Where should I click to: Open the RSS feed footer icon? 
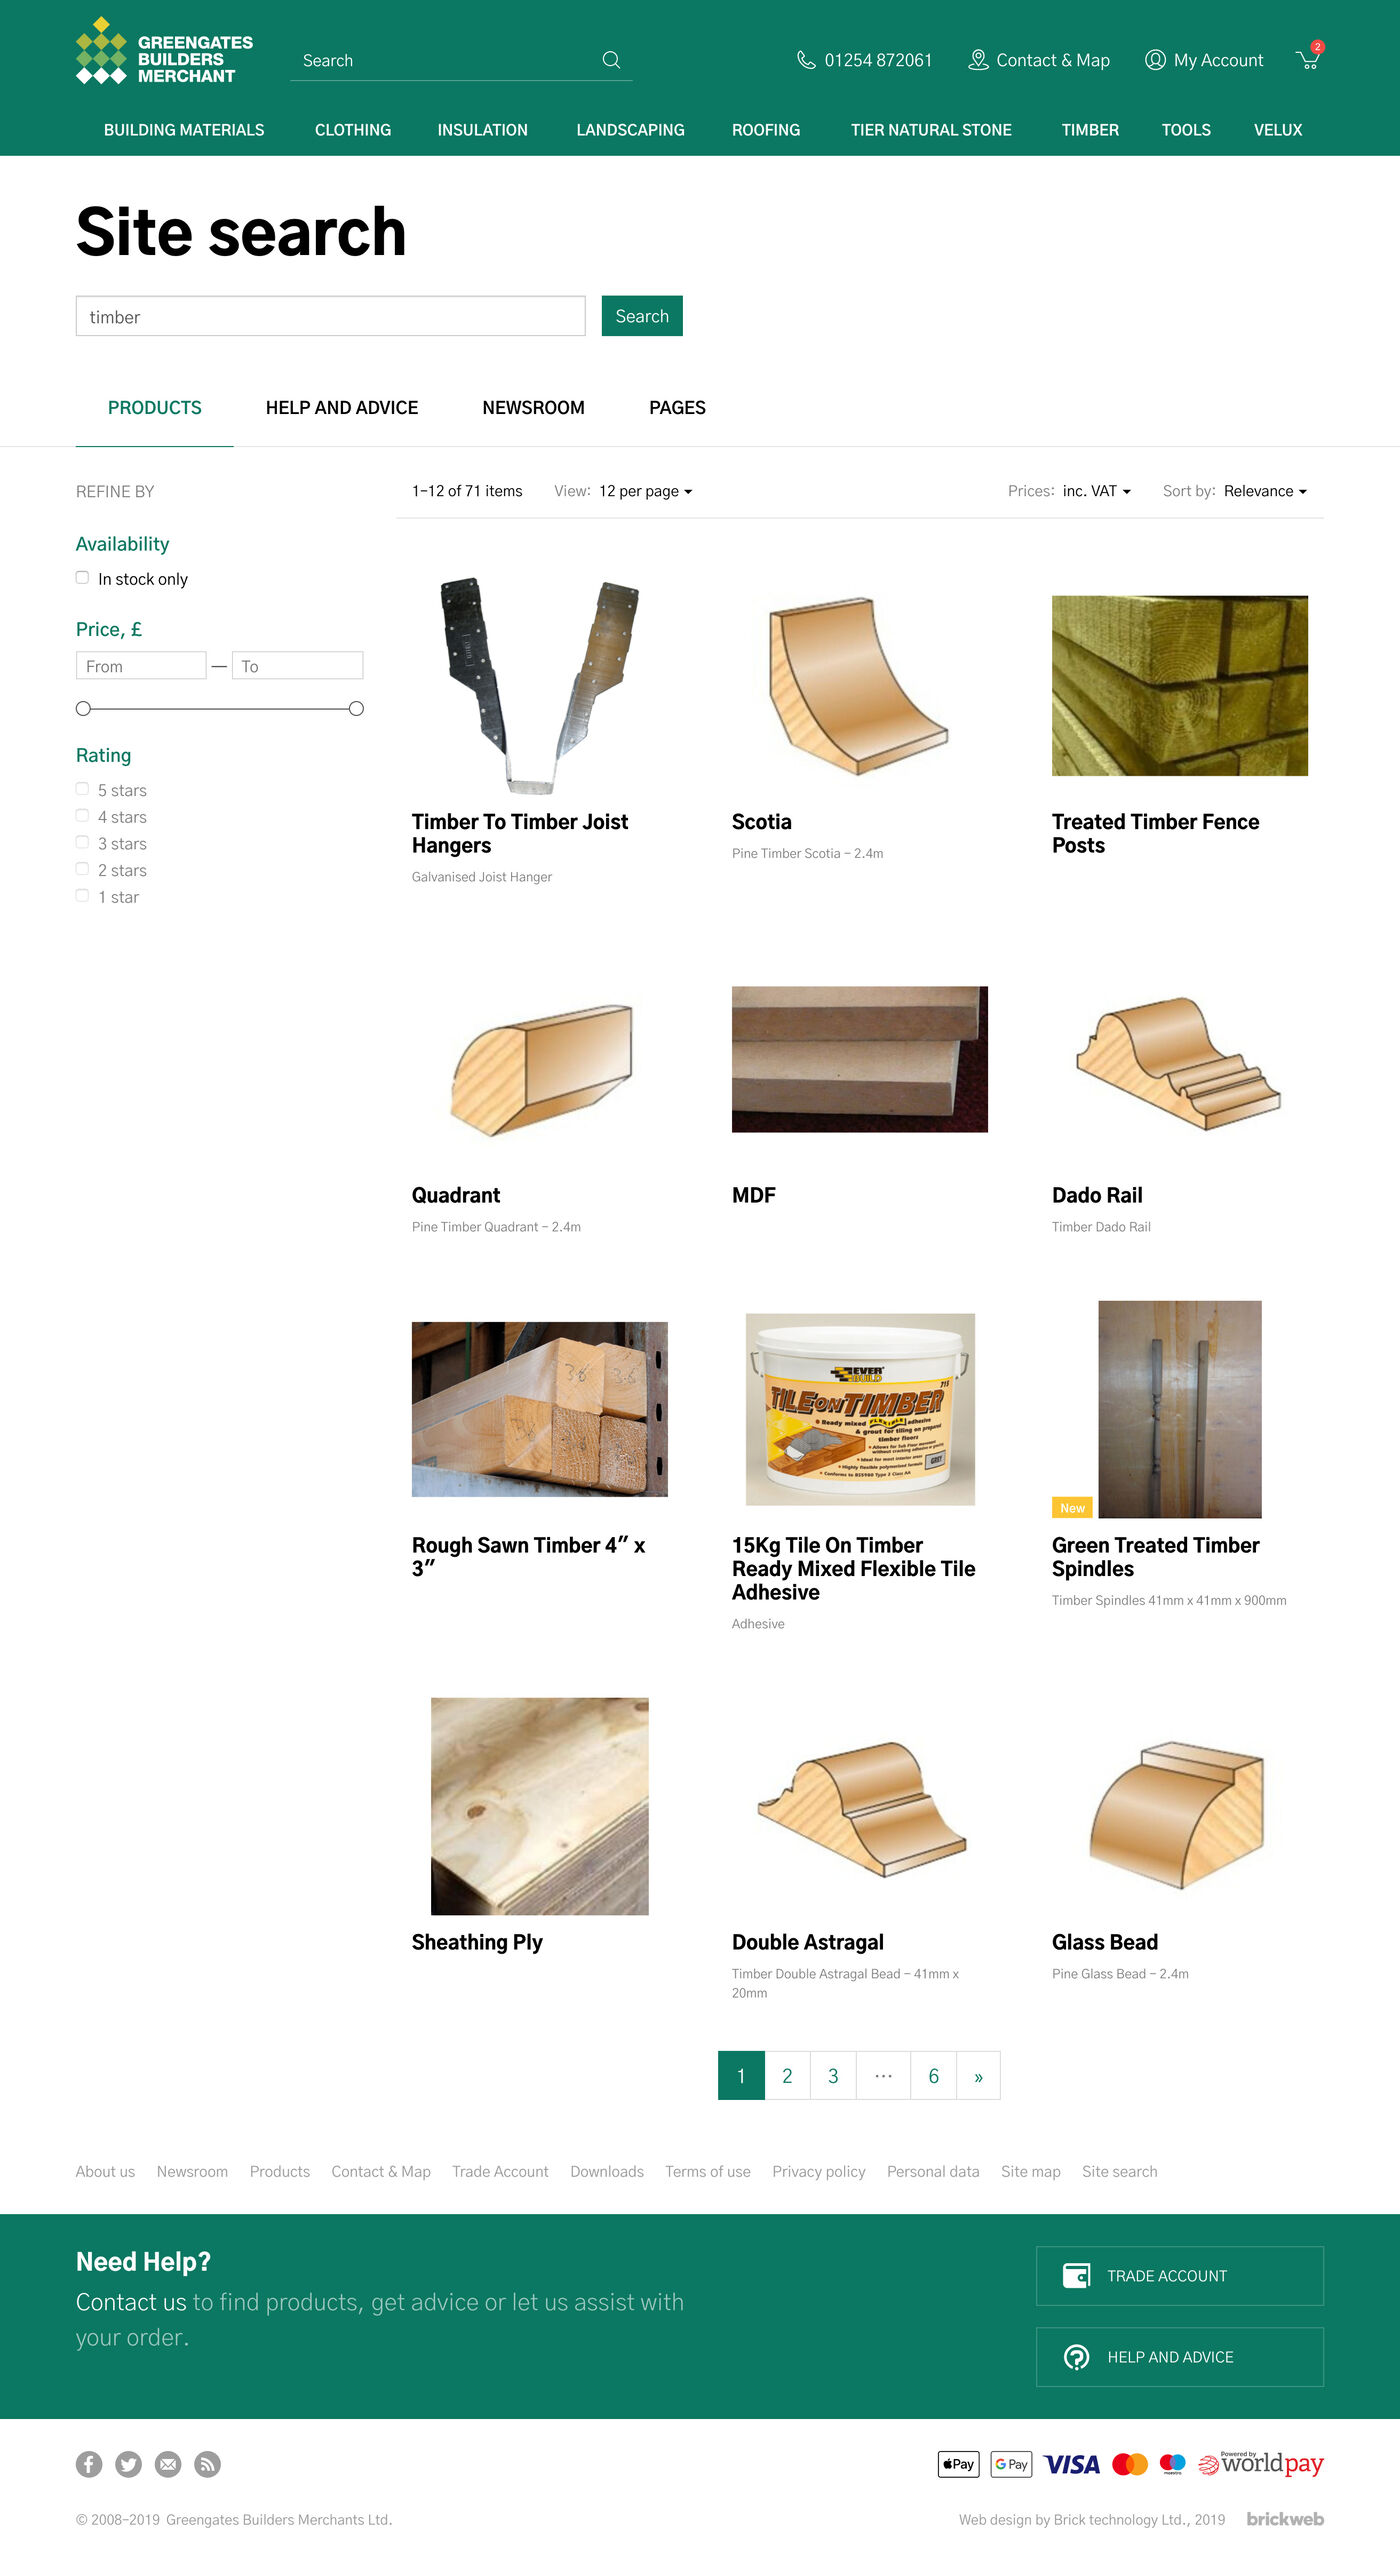pyautogui.click(x=207, y=2464)
